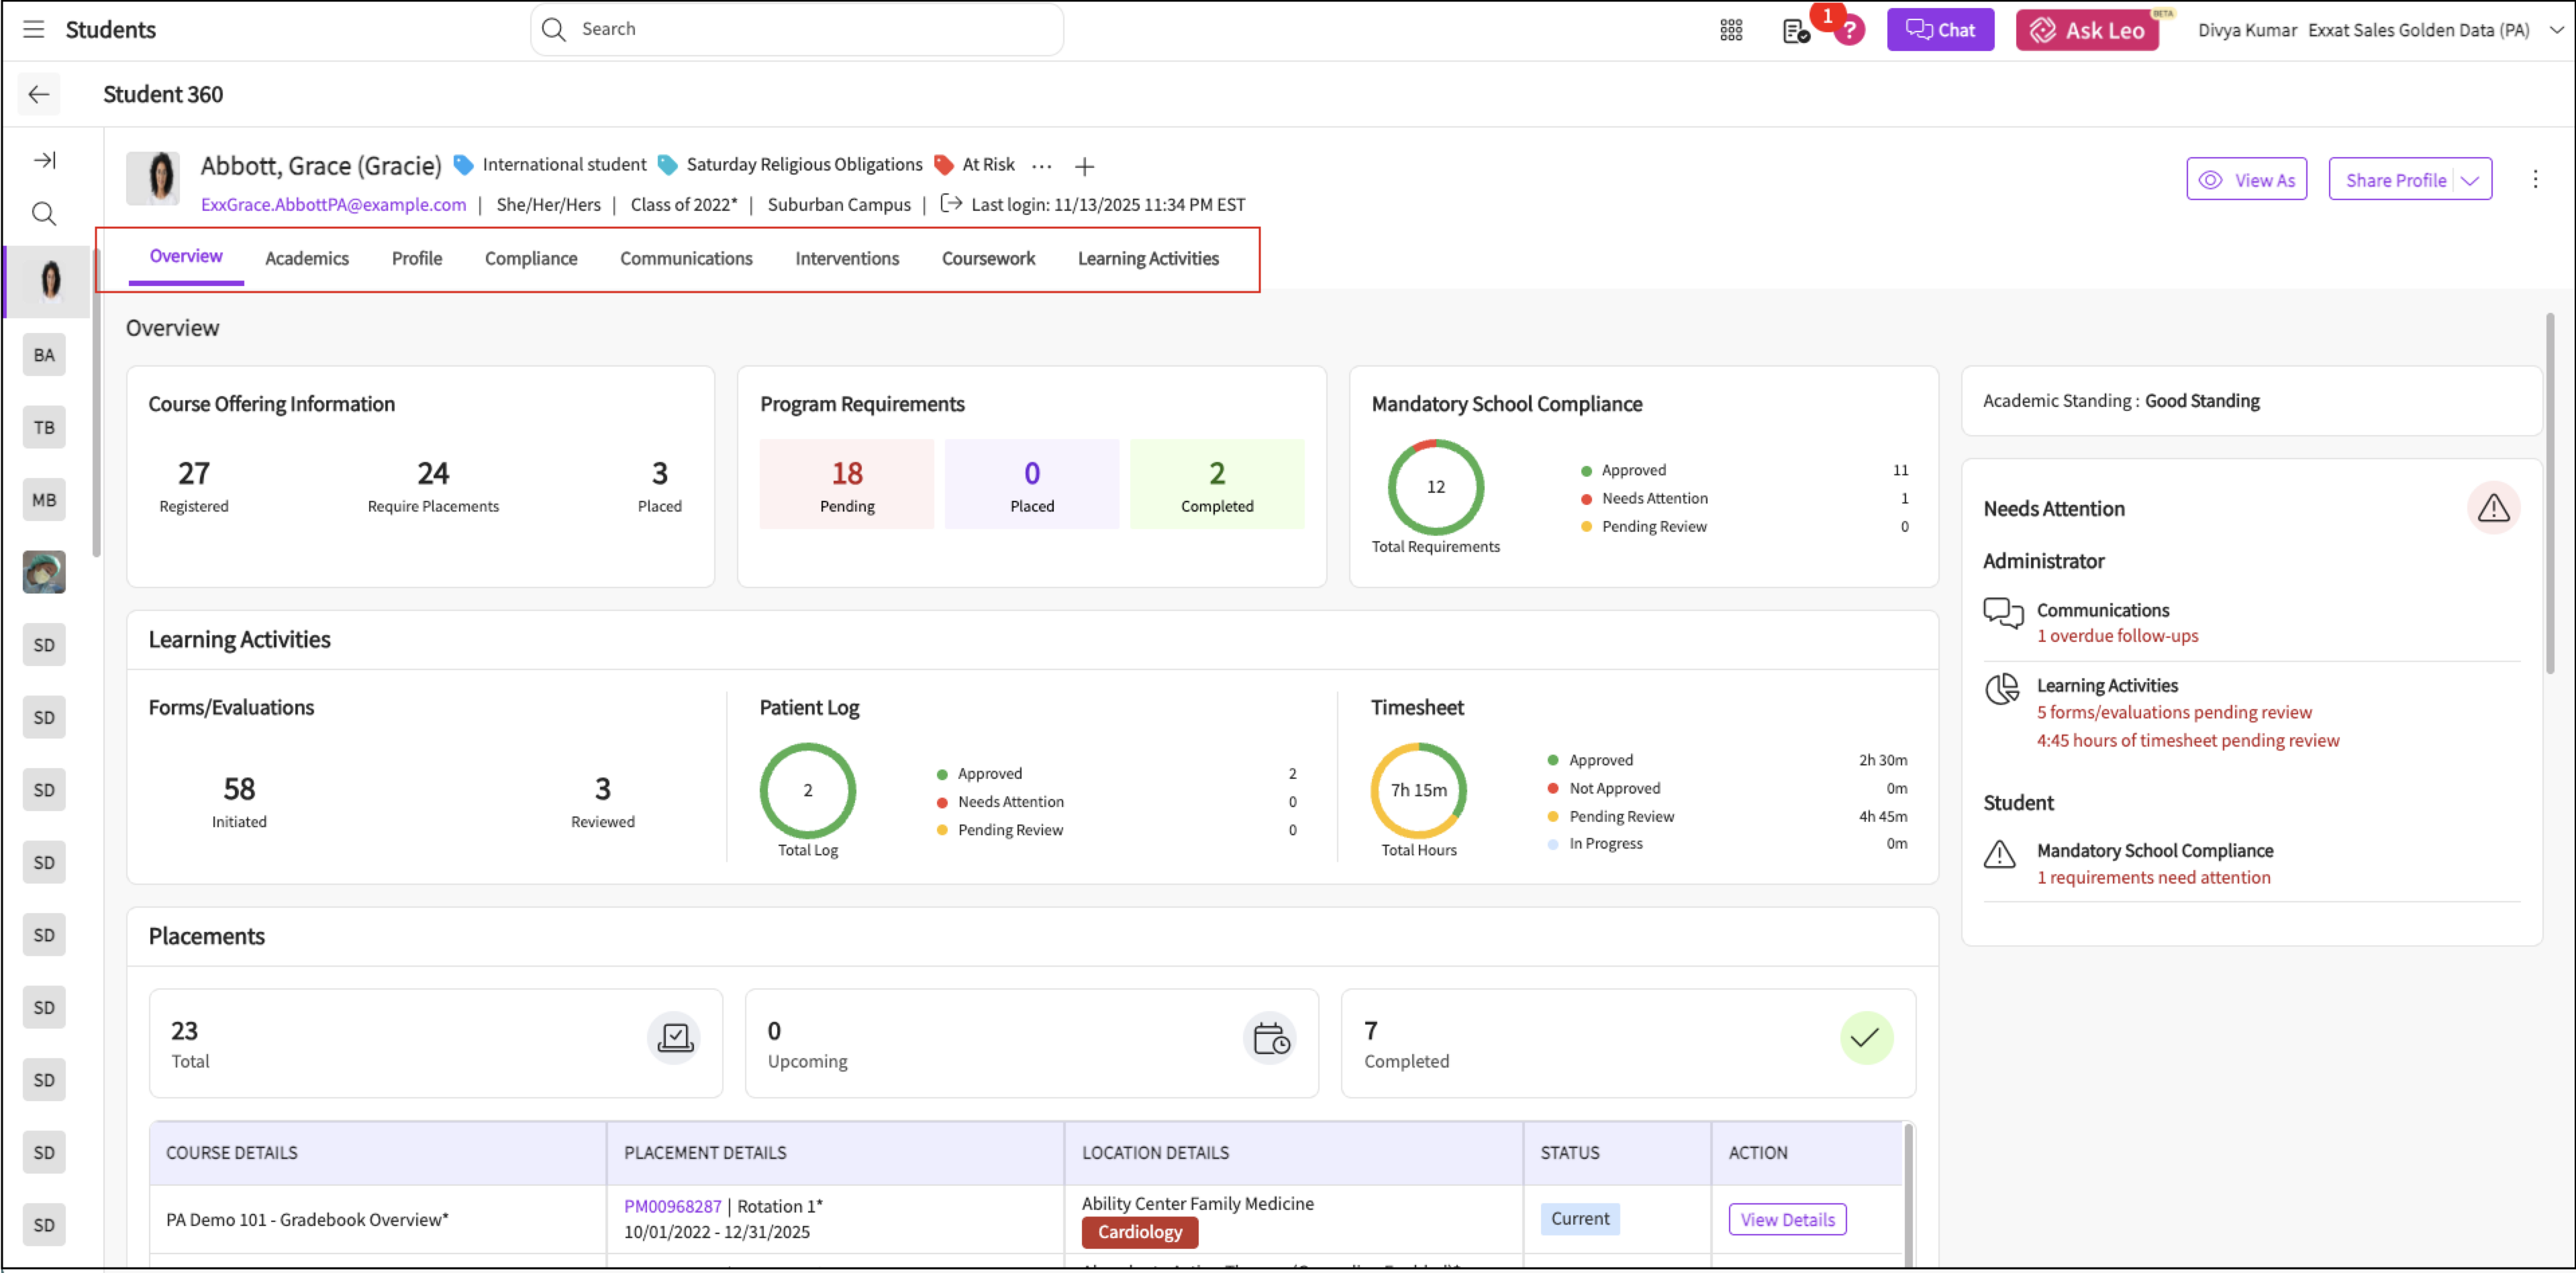
Task: Click the three-dot menu next to Share Profile
Action: click(2535, 179)
